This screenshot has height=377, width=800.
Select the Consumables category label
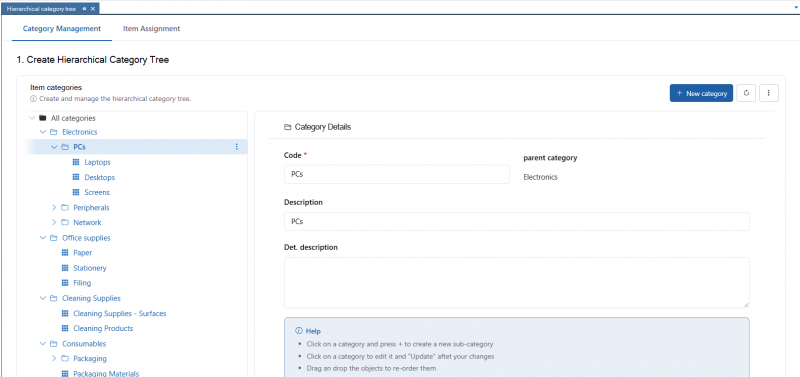click(x=84, y=343)
